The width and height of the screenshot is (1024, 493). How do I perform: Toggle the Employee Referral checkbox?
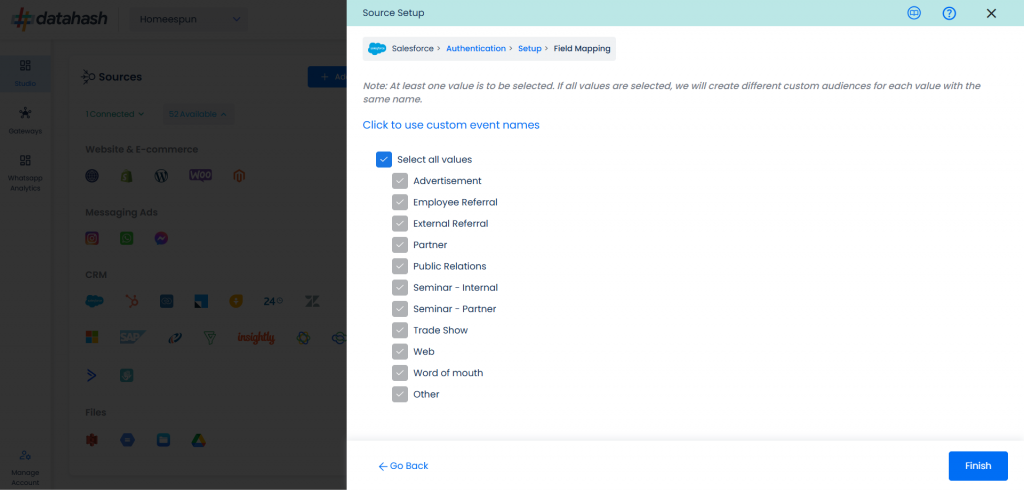pyautogui.click(x=400, y=202)
